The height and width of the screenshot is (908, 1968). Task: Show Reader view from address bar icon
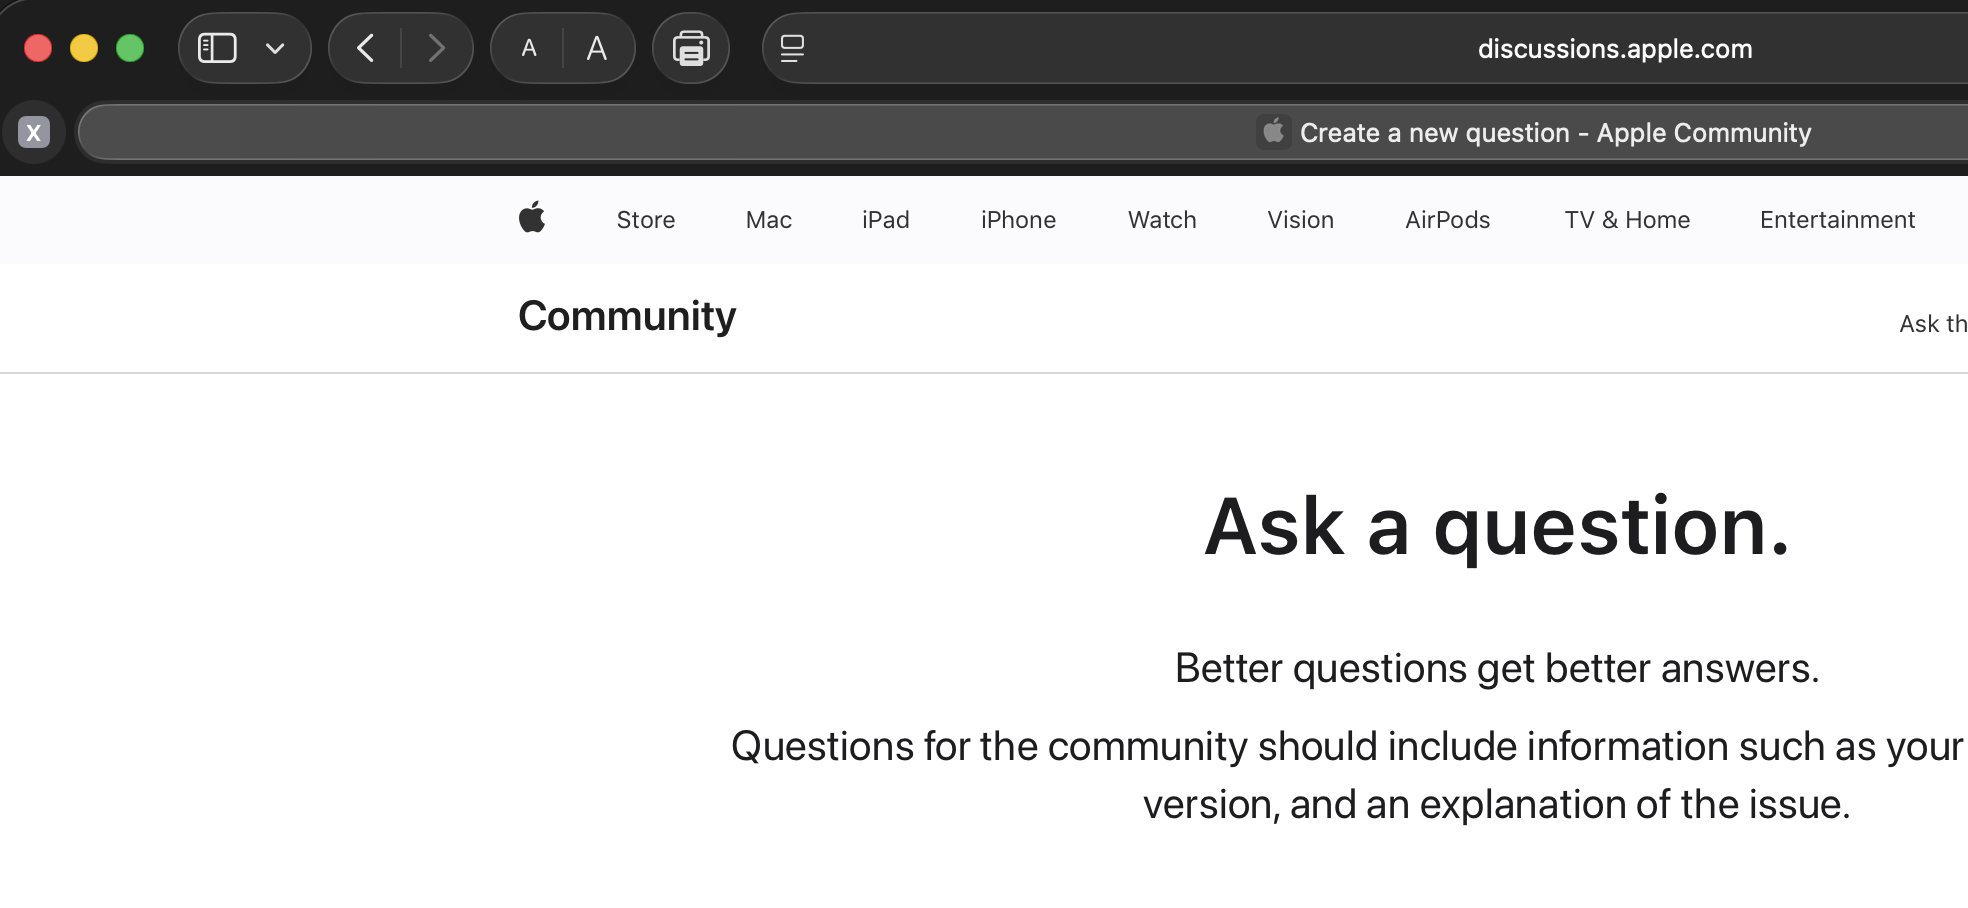click(792, 48)
